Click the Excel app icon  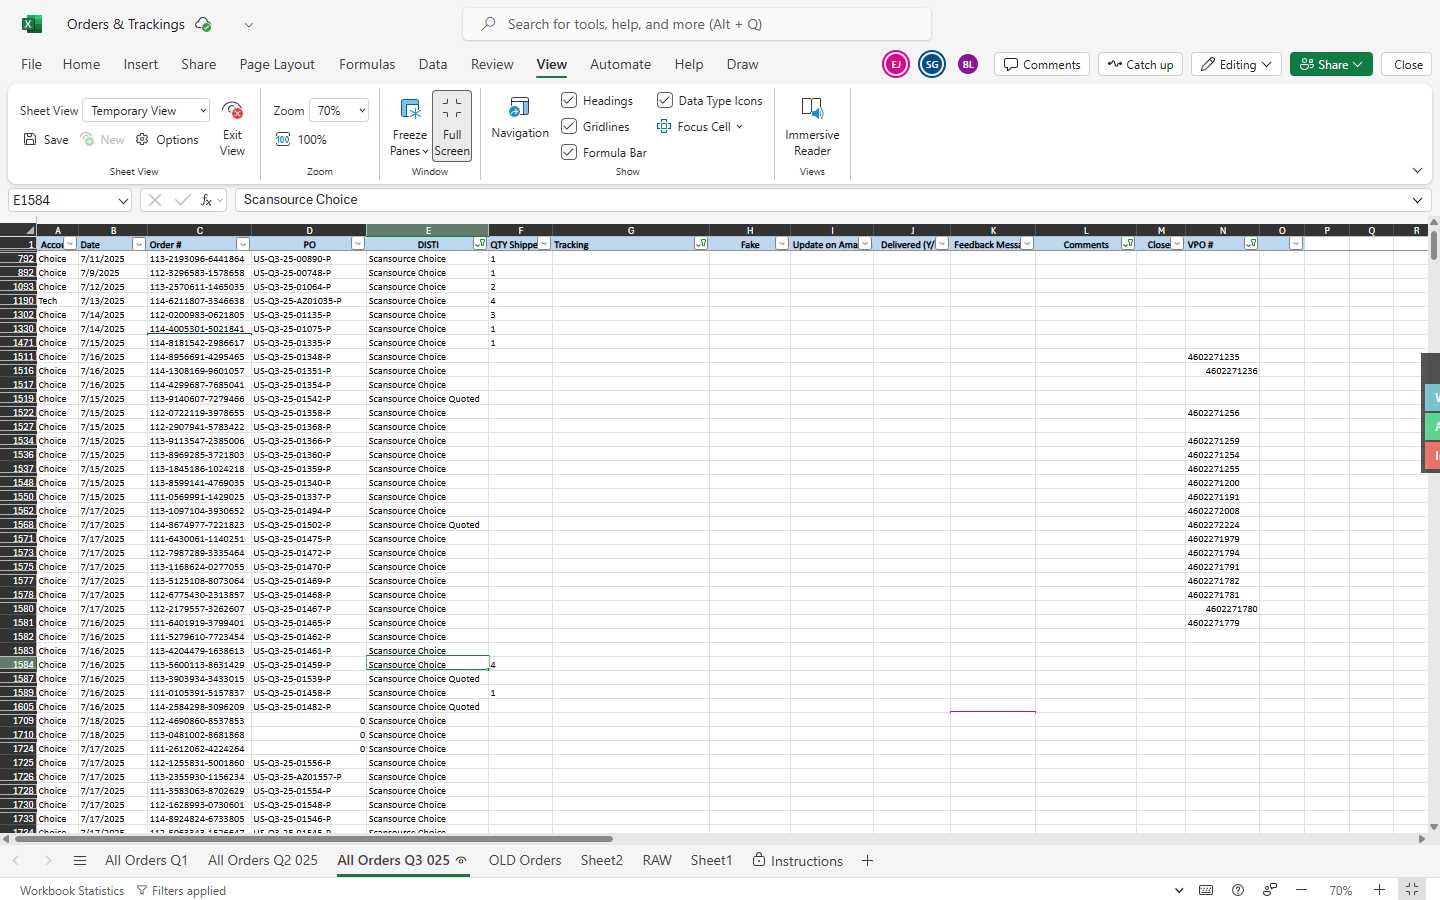[x=32, y=24]
